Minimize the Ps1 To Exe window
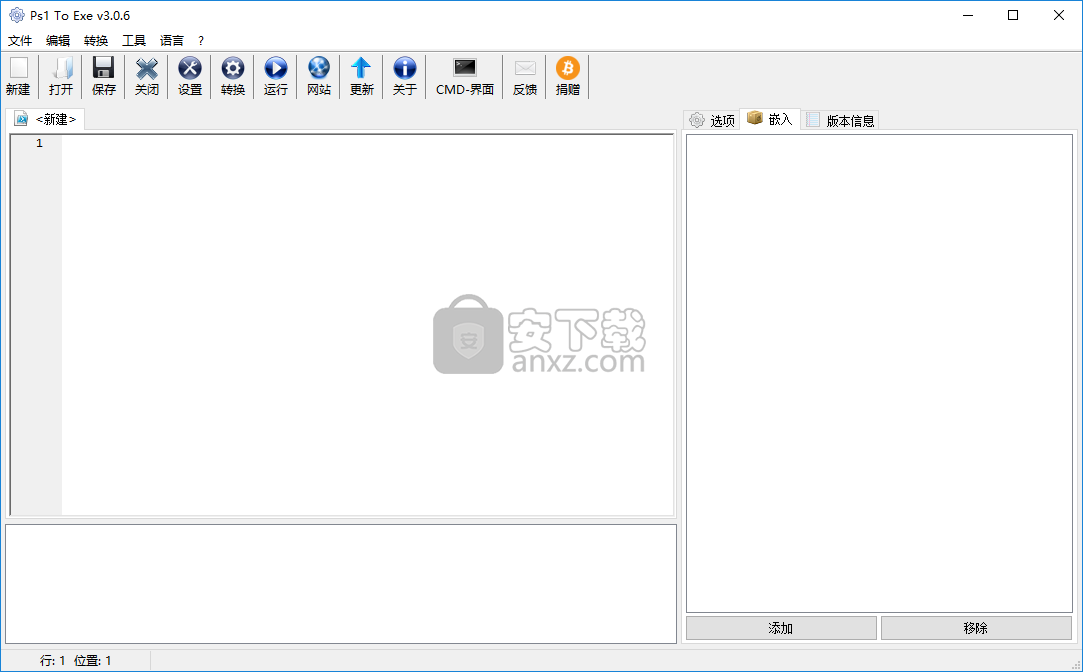Screen dimensions: 1083x672 click(x=968, y=15)
